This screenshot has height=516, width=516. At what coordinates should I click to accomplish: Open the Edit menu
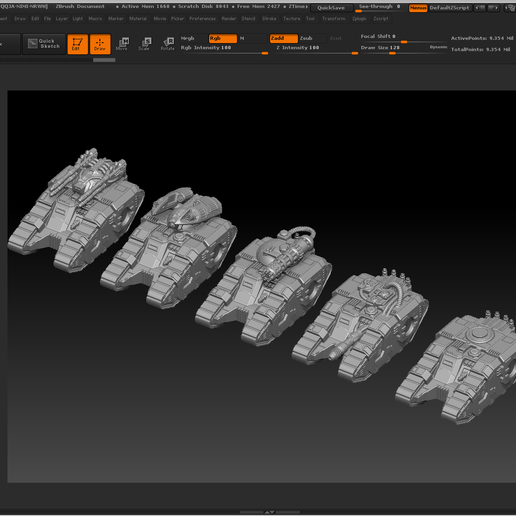pyautogui.click(x=35, y=19)
